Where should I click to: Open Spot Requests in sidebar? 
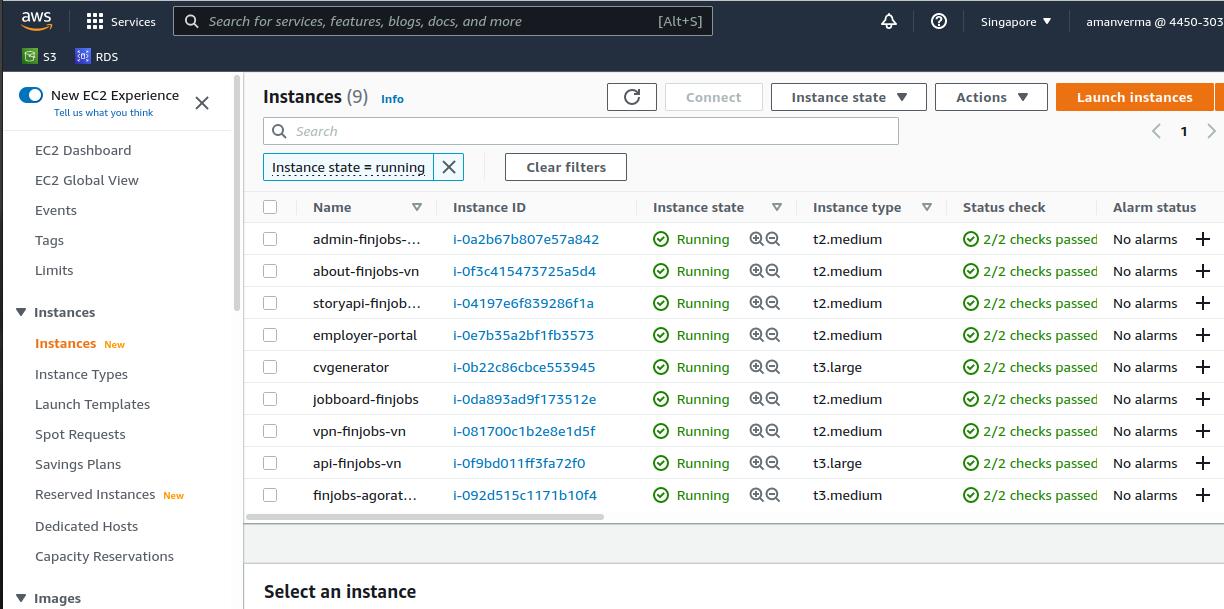pyautogui.click(x=80, y=434)
